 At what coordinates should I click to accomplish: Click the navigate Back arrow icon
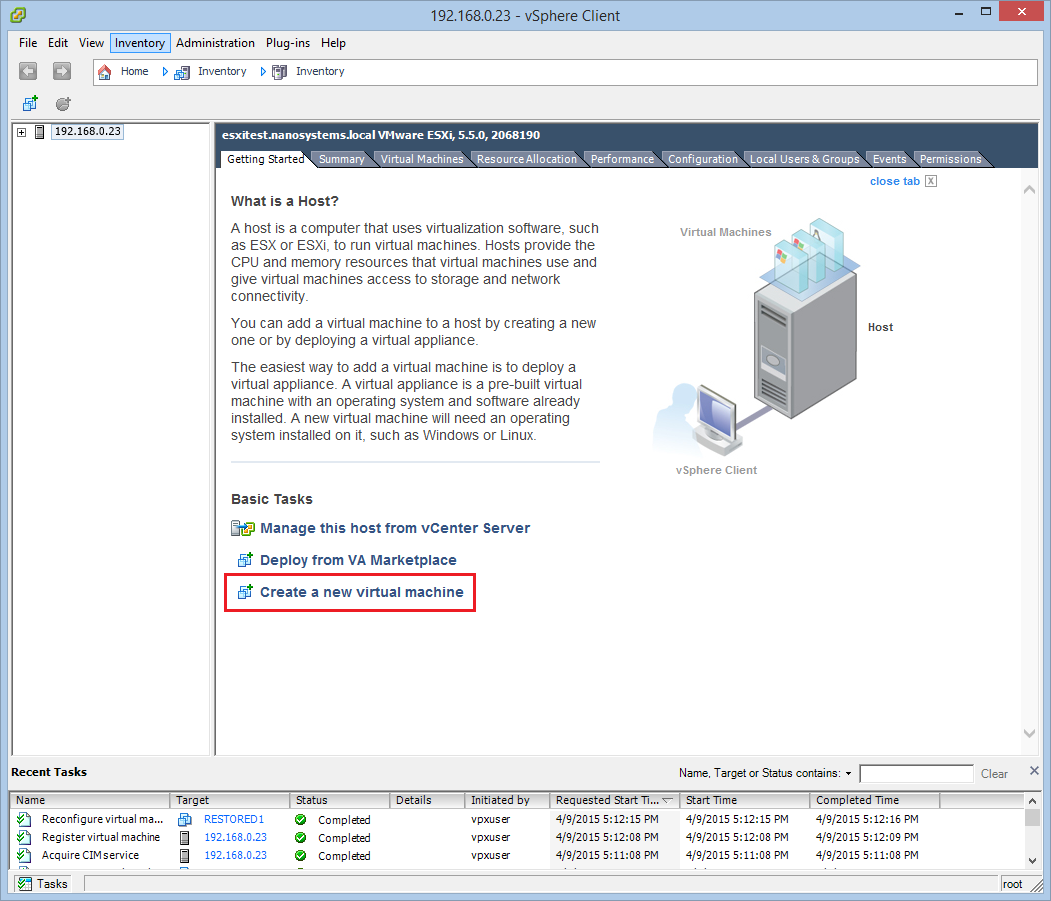click(x=27, y=71)
